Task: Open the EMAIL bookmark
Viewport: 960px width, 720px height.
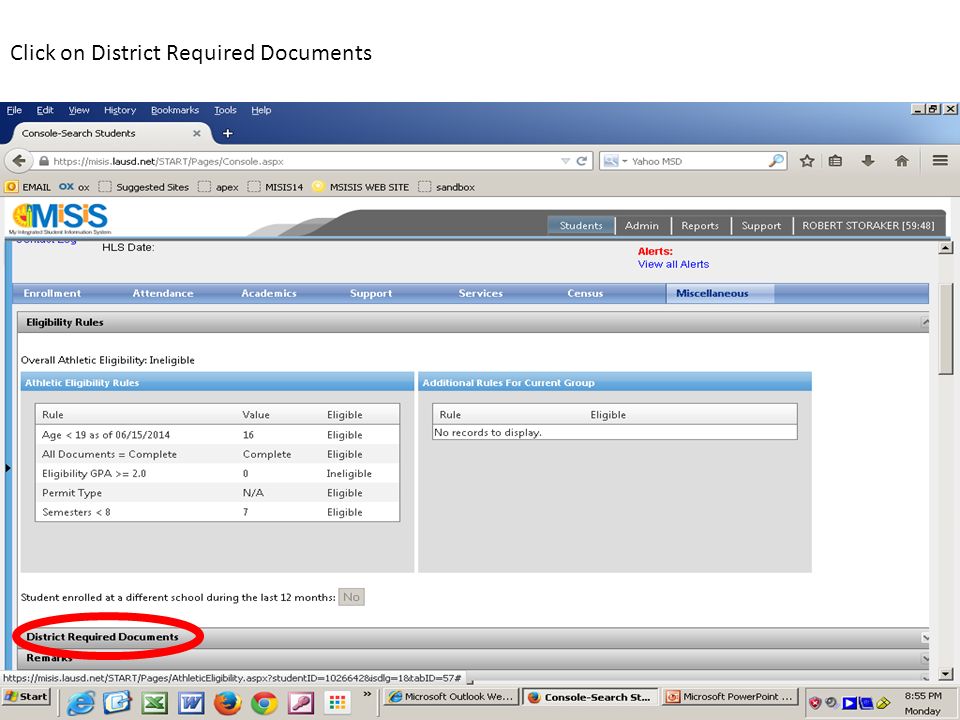Action: point(28,187)
